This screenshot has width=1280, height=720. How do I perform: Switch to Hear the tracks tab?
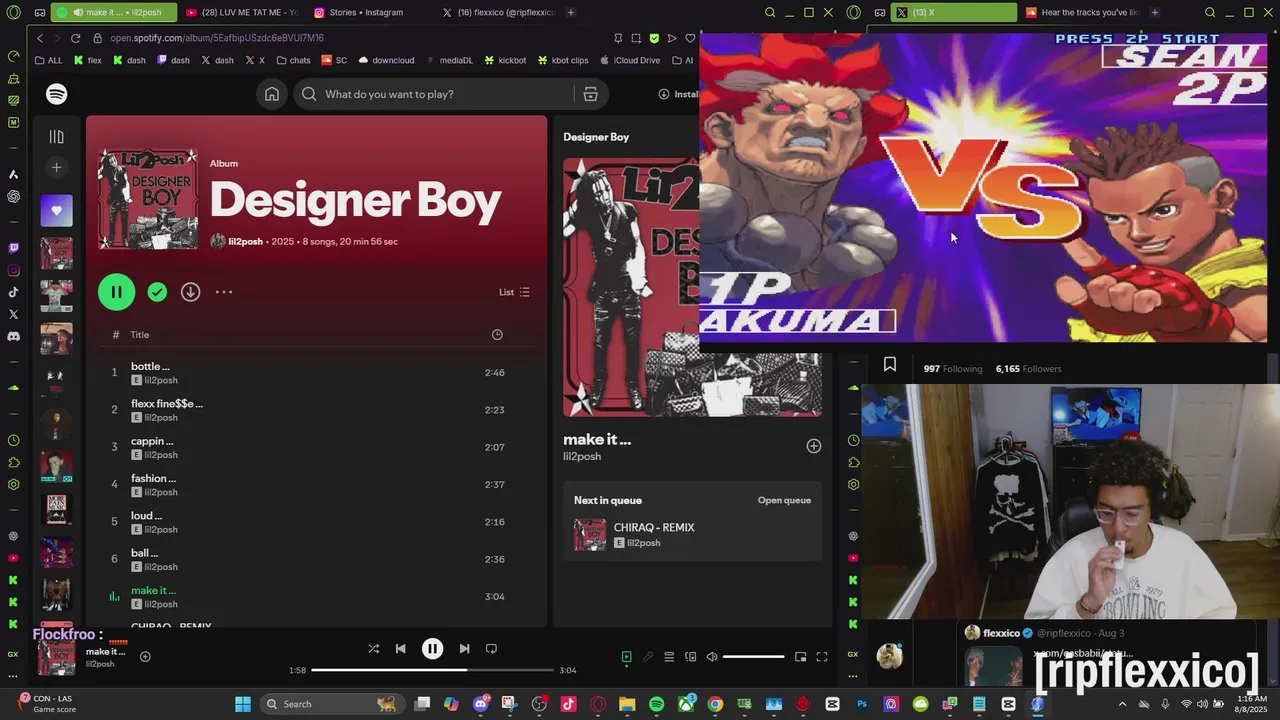1082,12
